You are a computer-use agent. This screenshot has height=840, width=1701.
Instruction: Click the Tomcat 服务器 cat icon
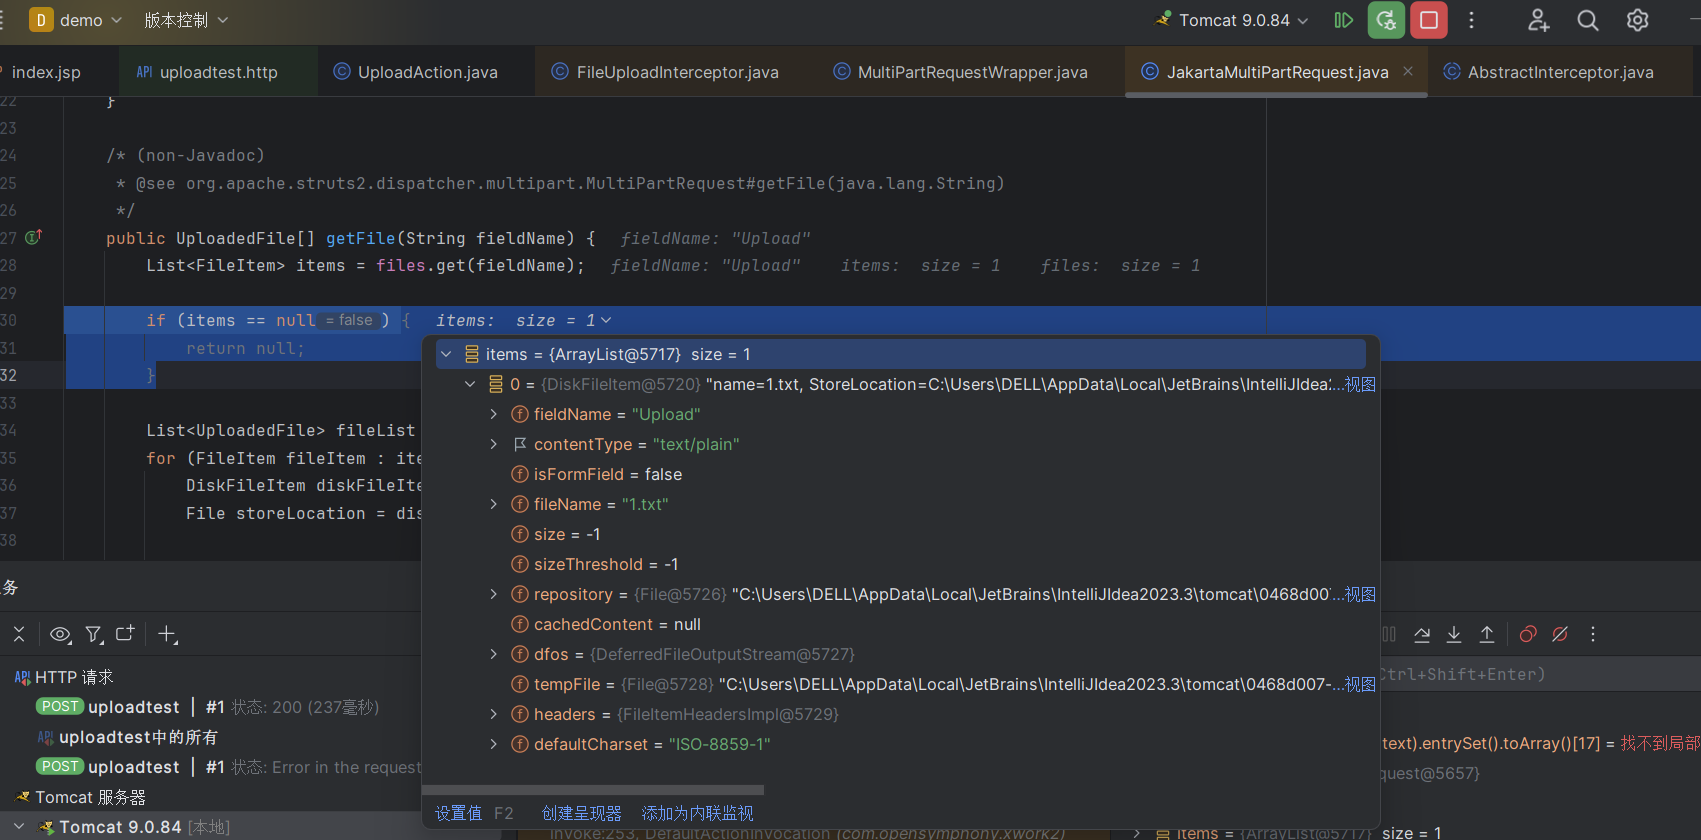[x=22, y=797]
